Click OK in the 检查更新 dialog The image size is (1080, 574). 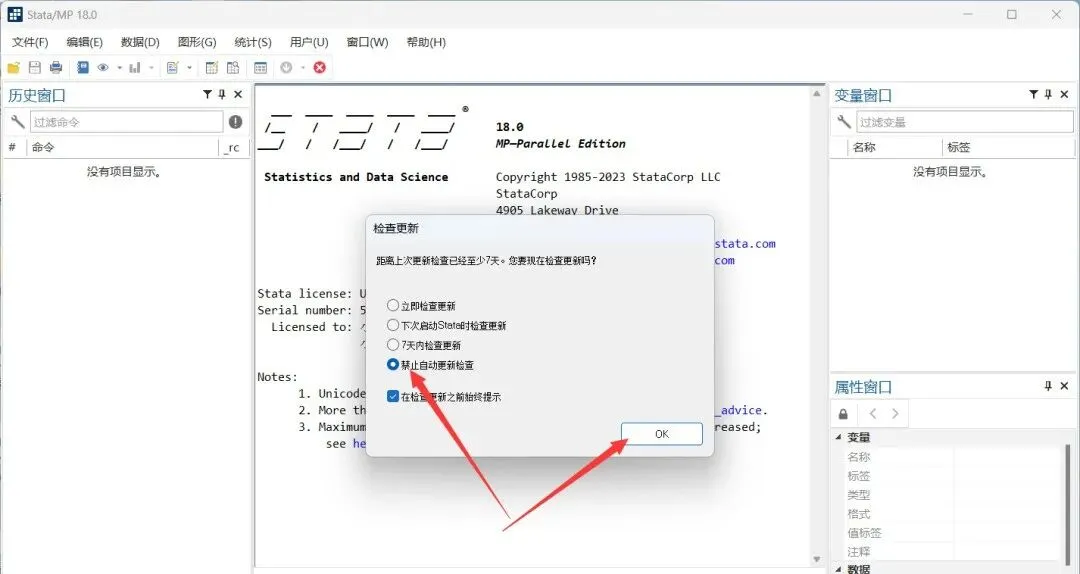click(x=662, y=433)
